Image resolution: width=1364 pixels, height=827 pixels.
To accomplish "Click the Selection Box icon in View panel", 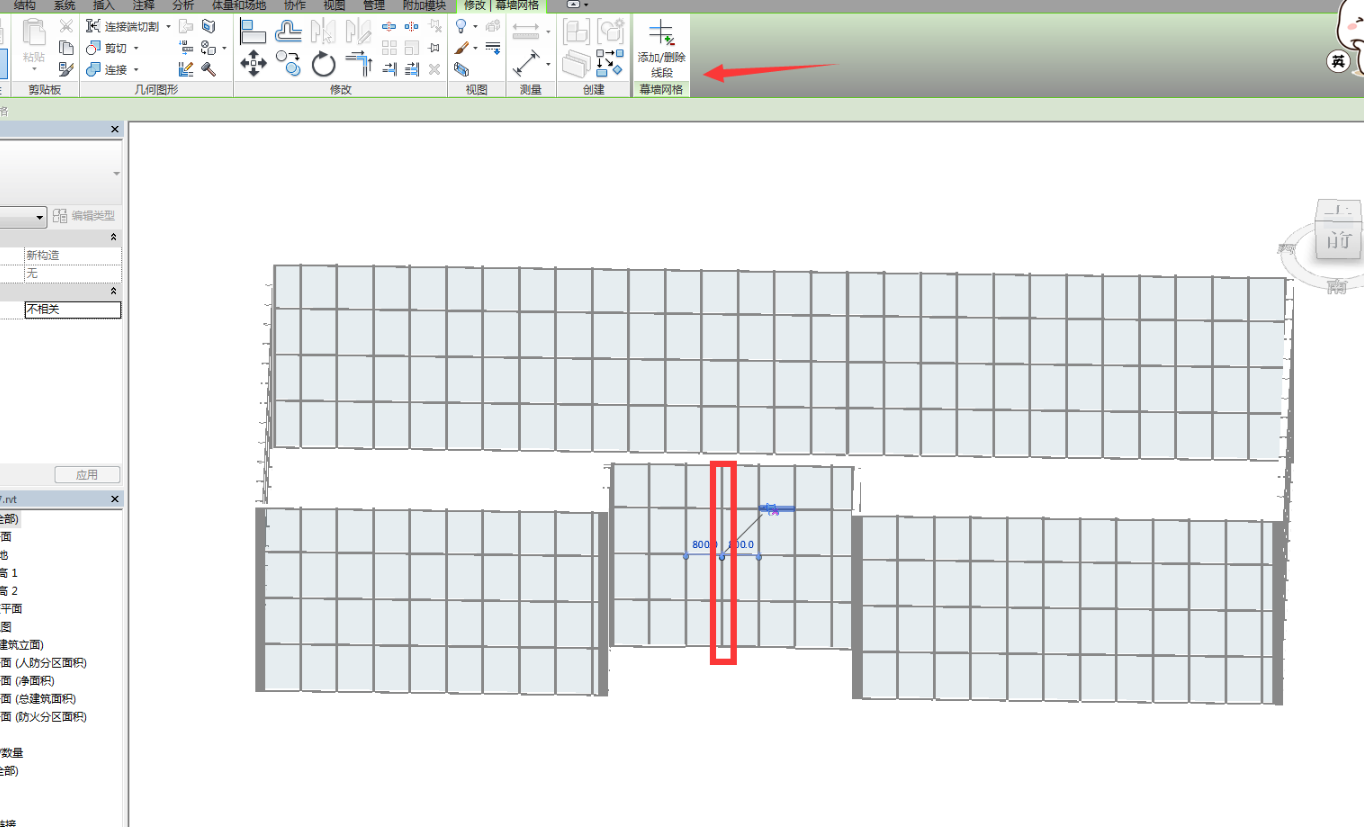I will click(461, 69).
